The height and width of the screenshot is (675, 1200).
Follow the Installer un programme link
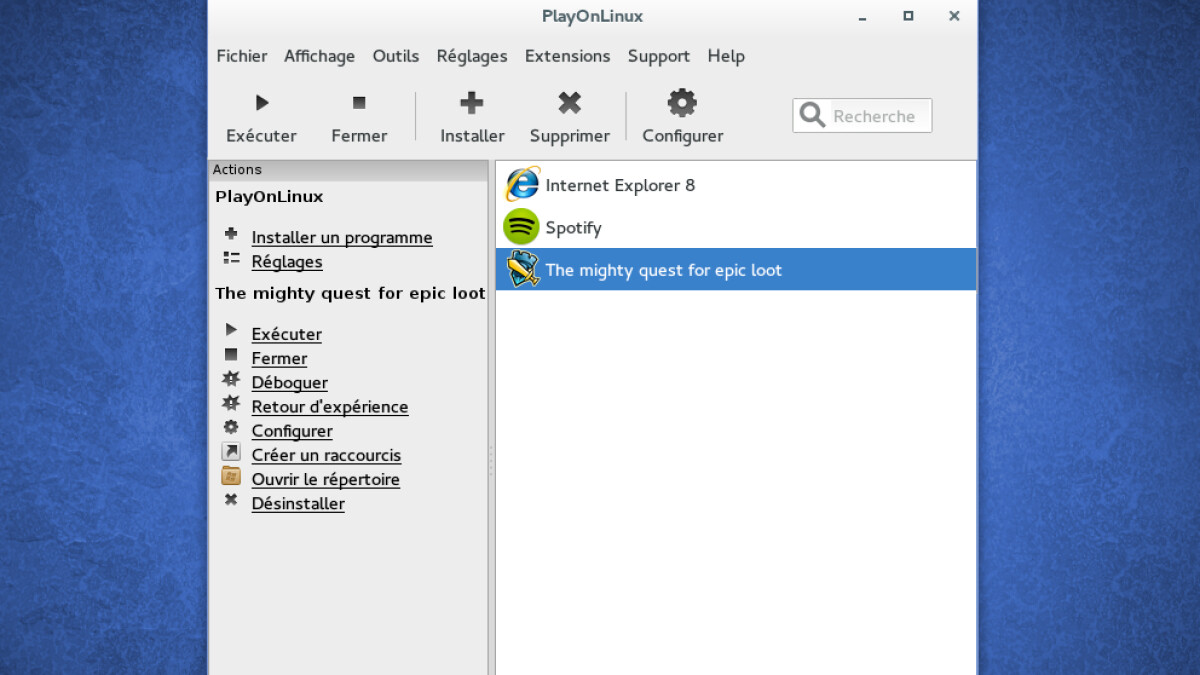[x=342, y=238]
